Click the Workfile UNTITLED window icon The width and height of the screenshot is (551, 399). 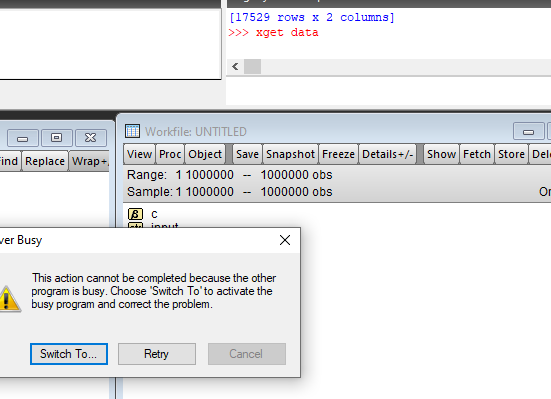(132, 131)
